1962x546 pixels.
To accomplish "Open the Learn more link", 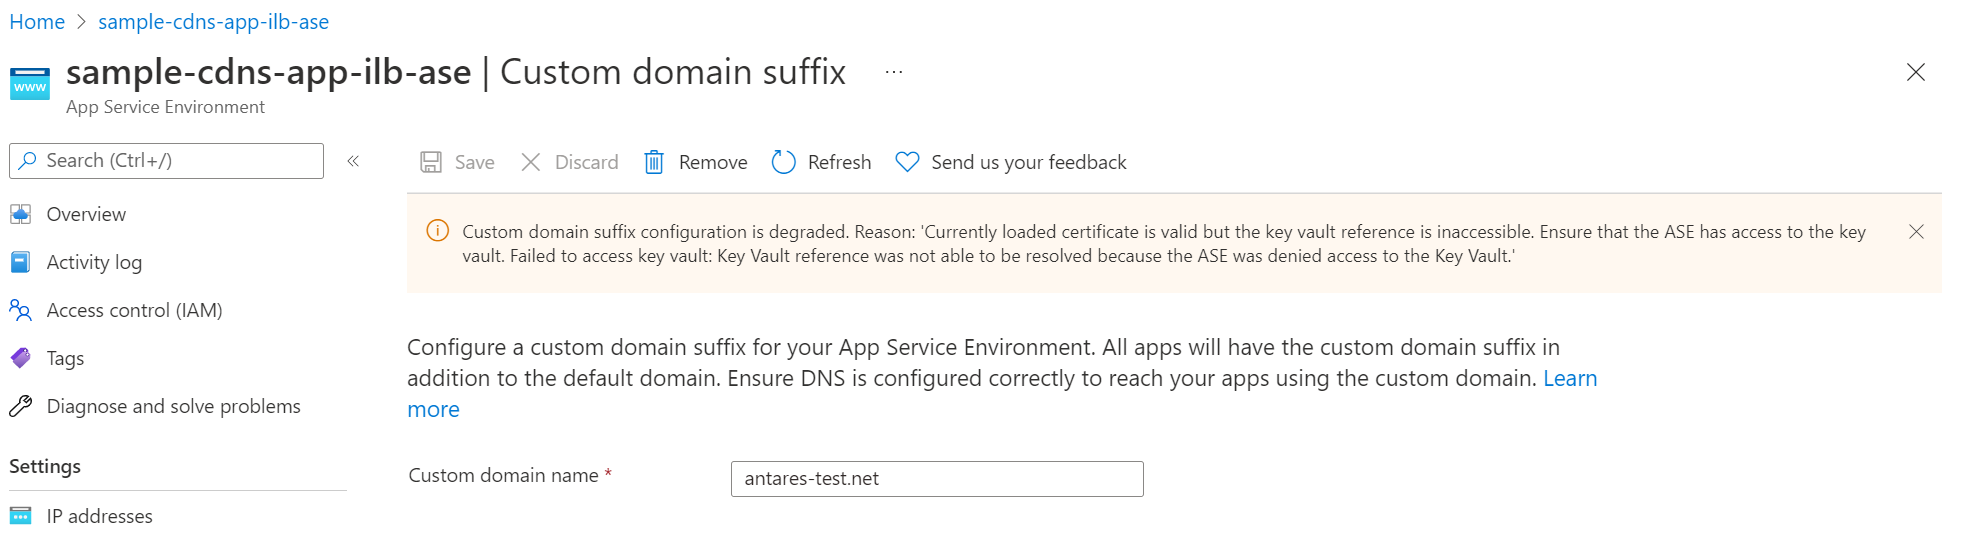I will coord(1569,379).
